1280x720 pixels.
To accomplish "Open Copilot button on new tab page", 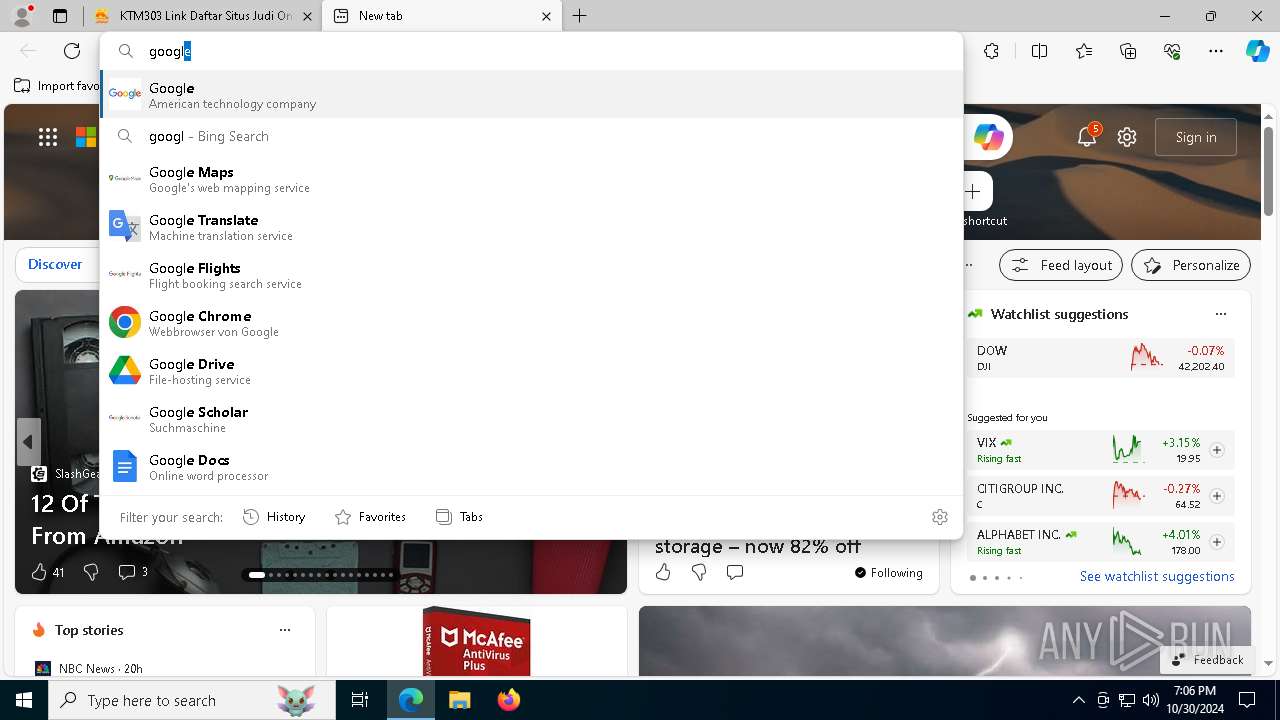I will pyautogui.click(x=988, y=137).
